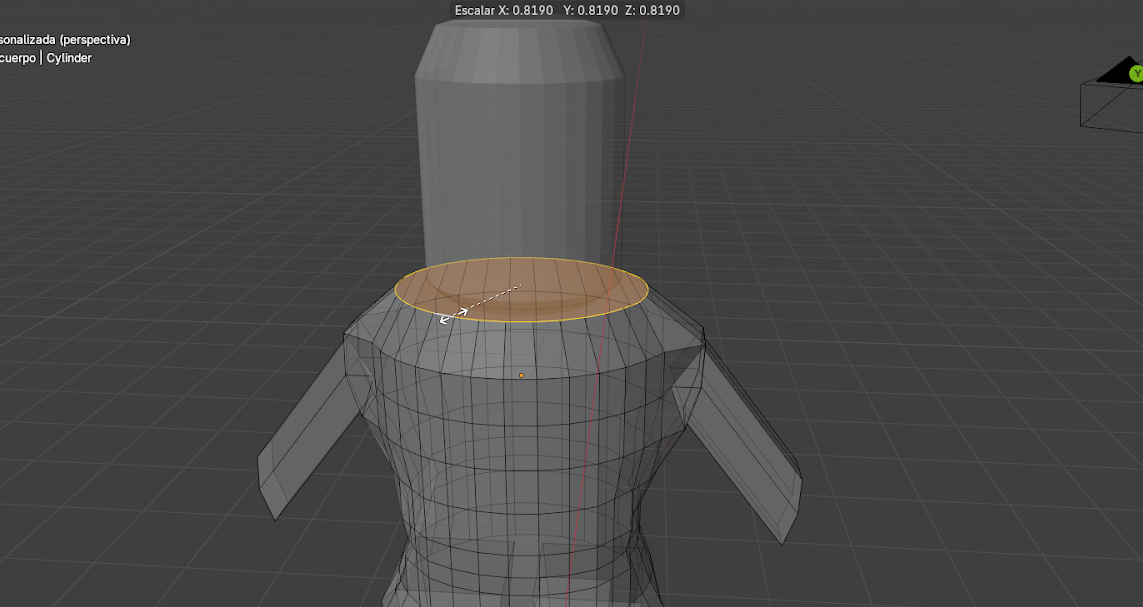Click the wireframe camera box

tap(1110, 105)
